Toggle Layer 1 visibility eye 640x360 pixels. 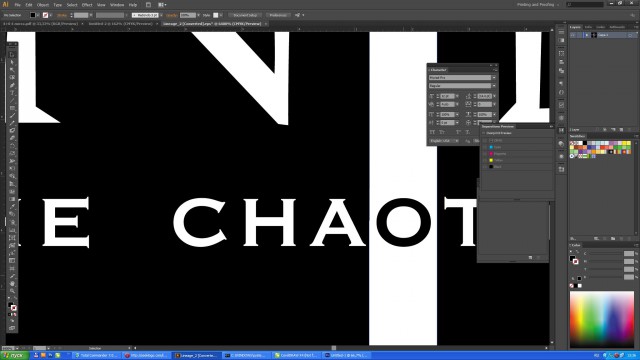(x=573, y=35)
